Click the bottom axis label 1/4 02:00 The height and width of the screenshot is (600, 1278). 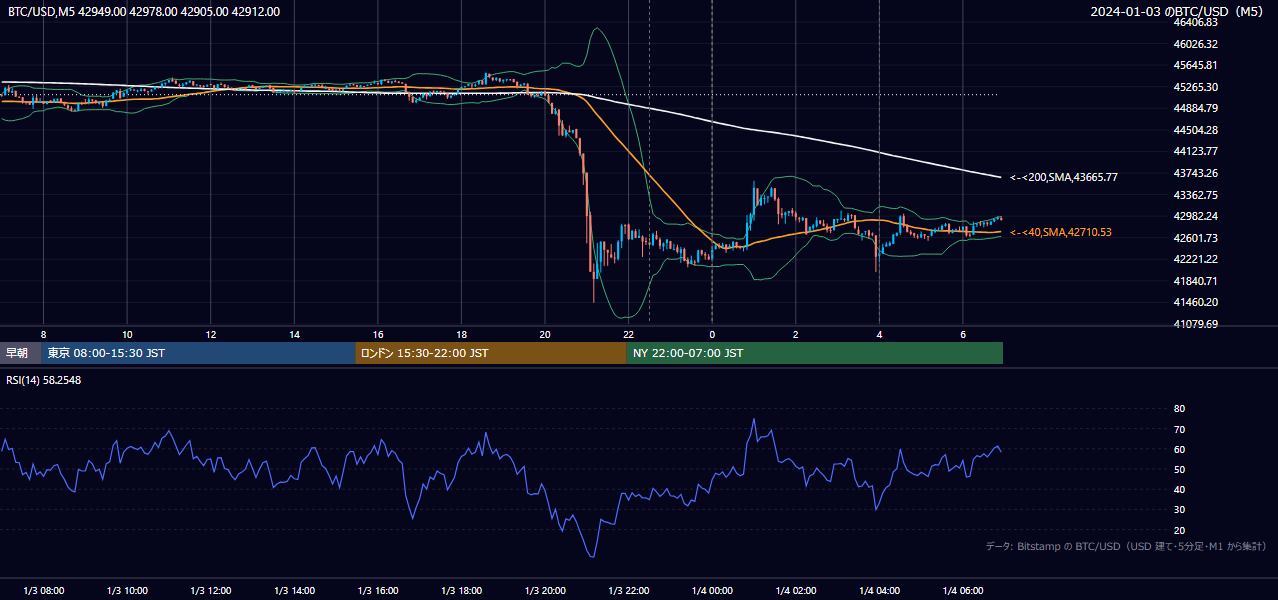click(796, 591)
